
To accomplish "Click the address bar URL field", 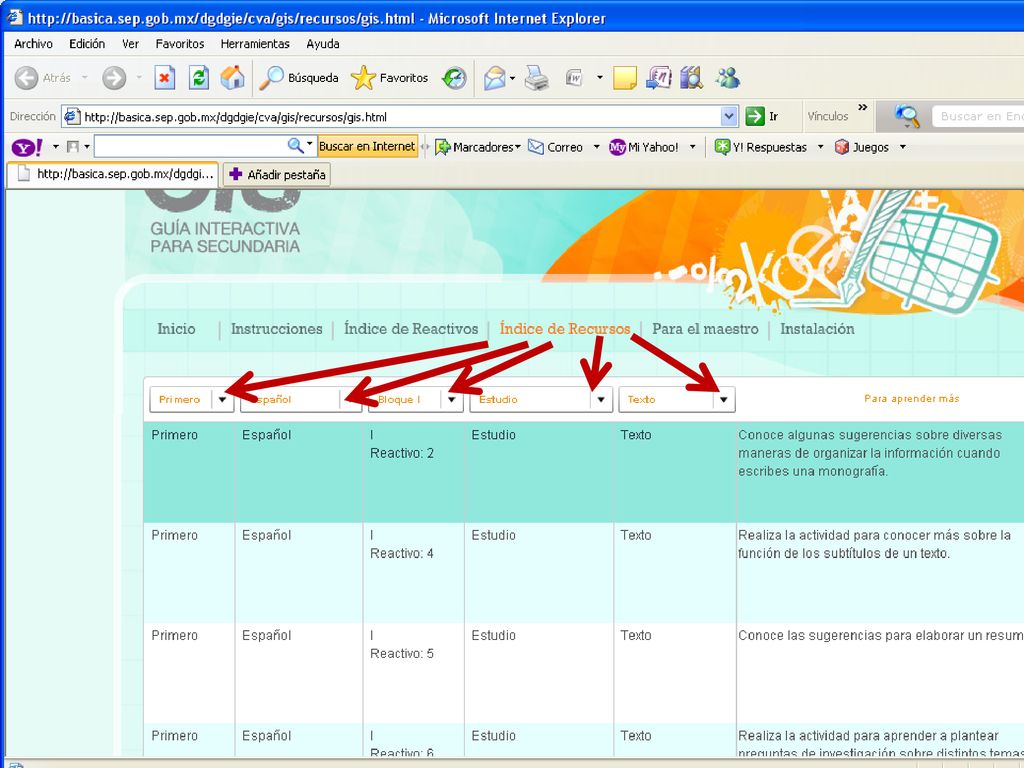I will [x=400, y=117].
